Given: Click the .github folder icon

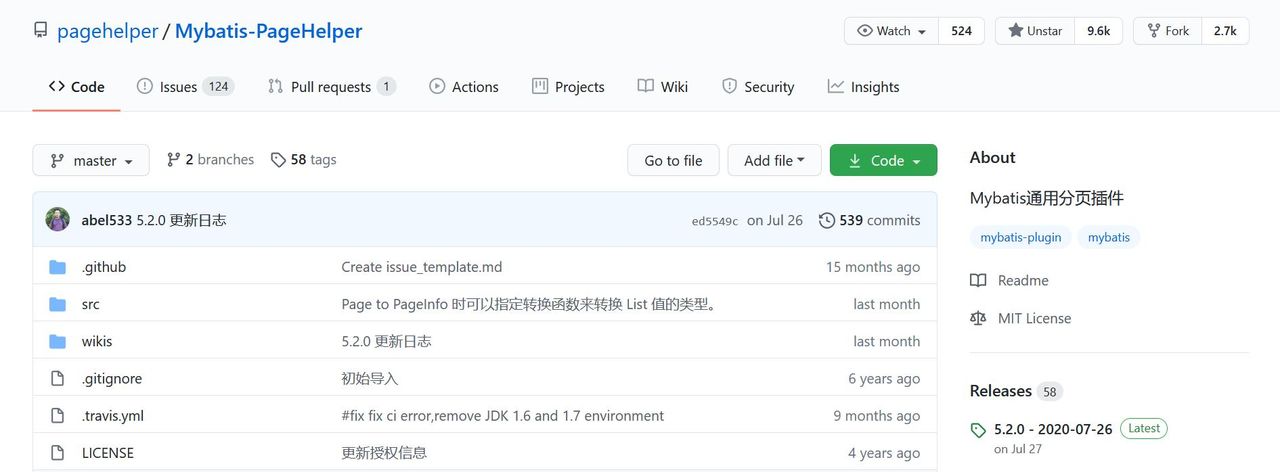Looking at the screenshot, I should pos(58,267).
